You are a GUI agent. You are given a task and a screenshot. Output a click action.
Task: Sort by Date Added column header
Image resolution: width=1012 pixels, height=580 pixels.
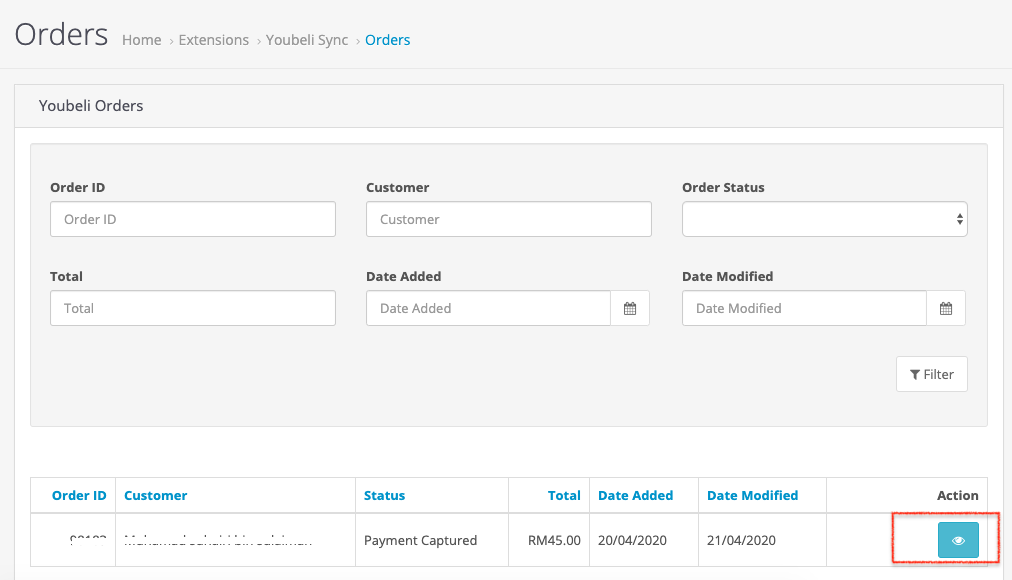635,495
